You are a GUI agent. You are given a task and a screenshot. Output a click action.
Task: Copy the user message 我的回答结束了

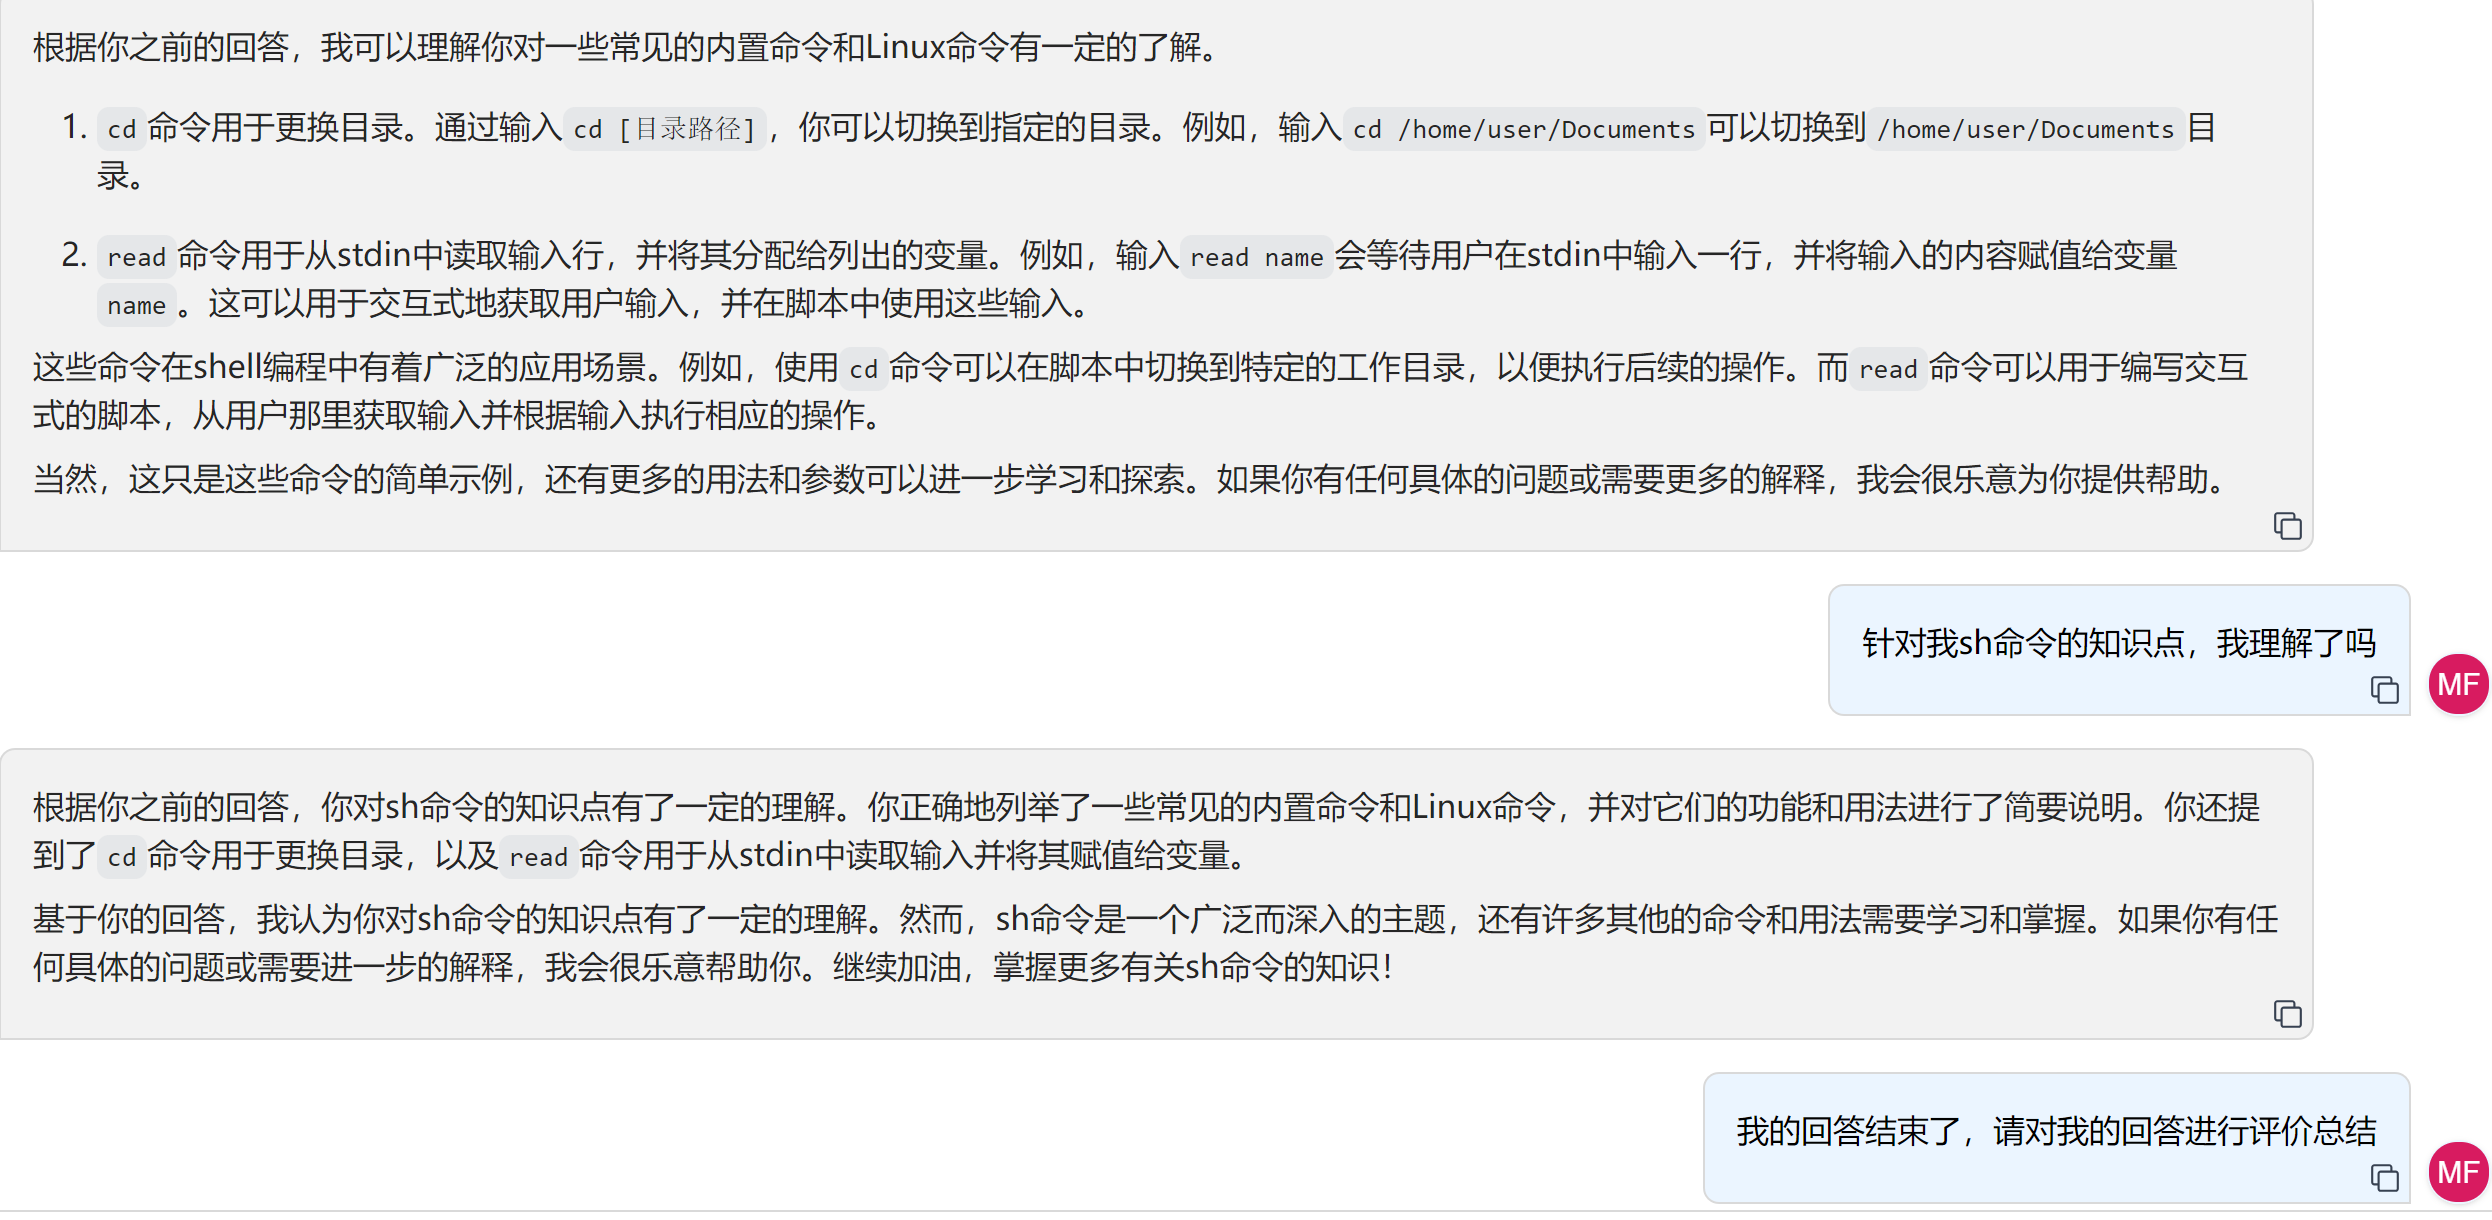[x=2384, y=1178]
